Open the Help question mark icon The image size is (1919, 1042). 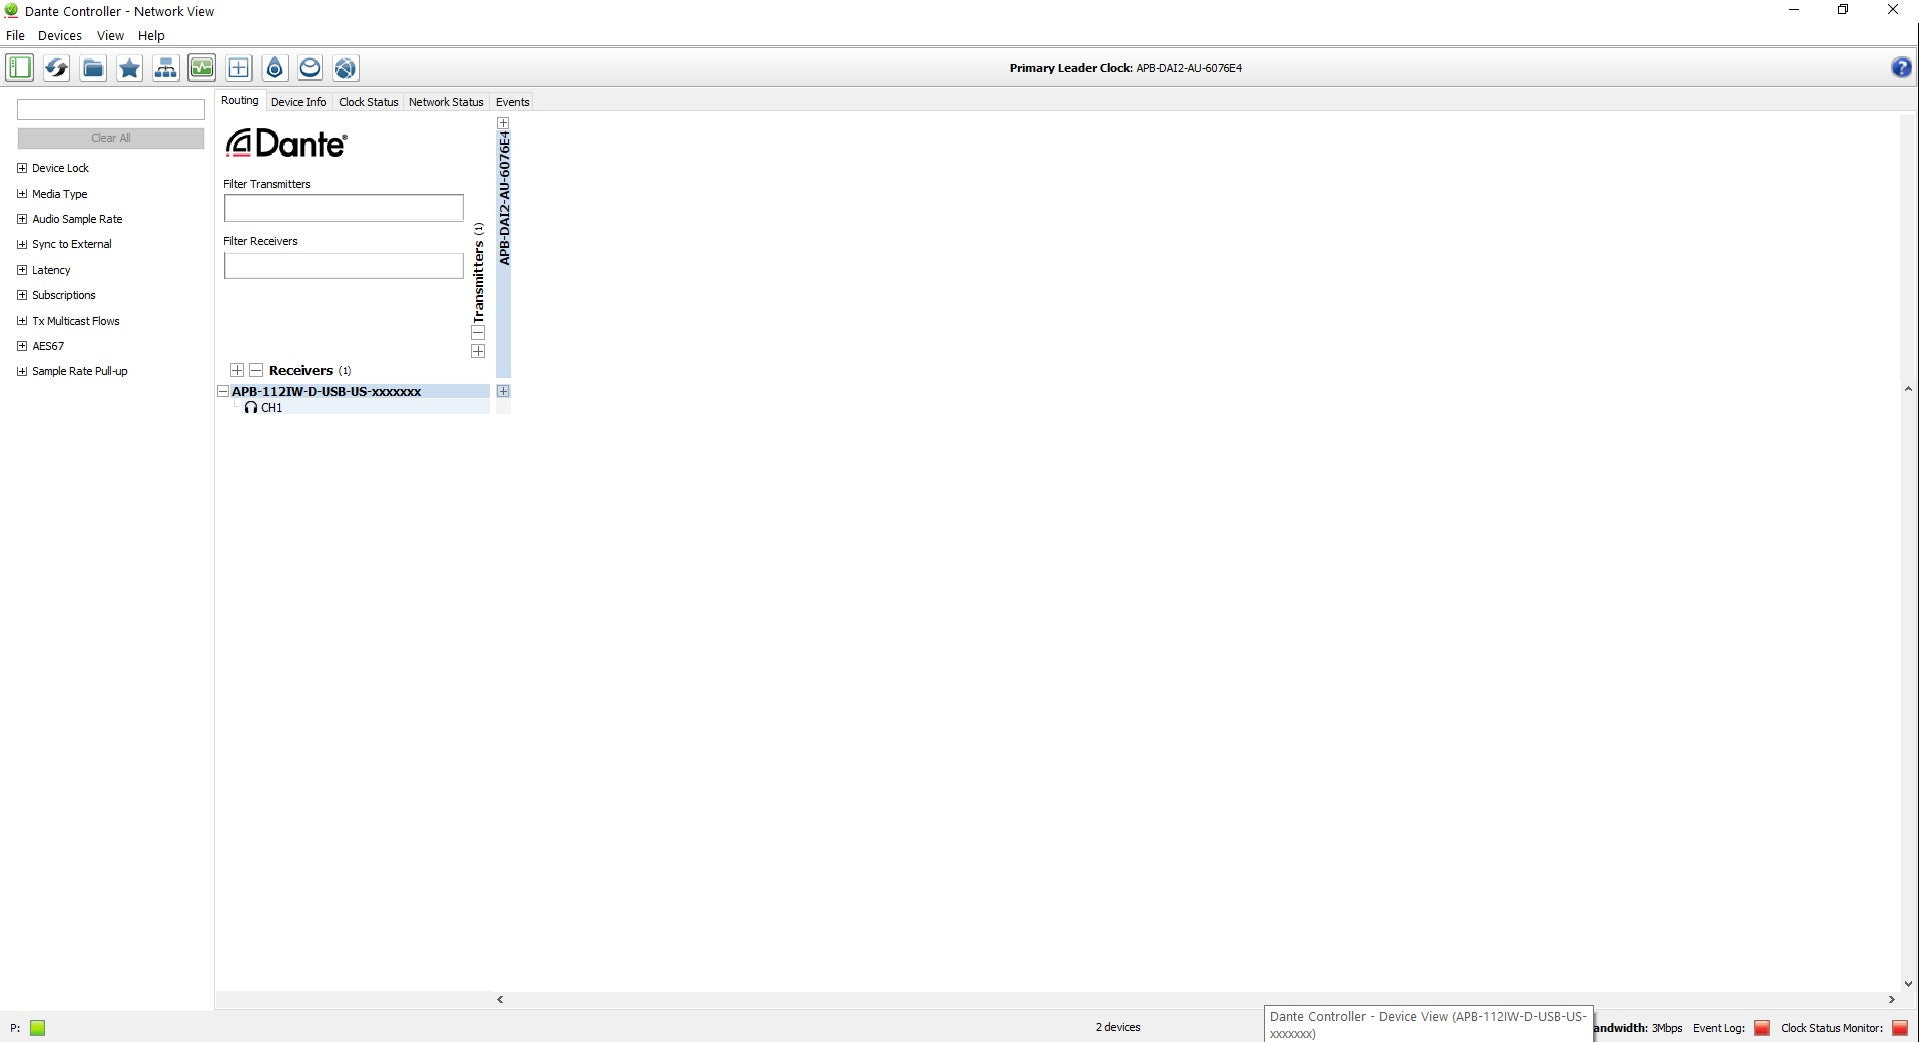click(1901, 68)
